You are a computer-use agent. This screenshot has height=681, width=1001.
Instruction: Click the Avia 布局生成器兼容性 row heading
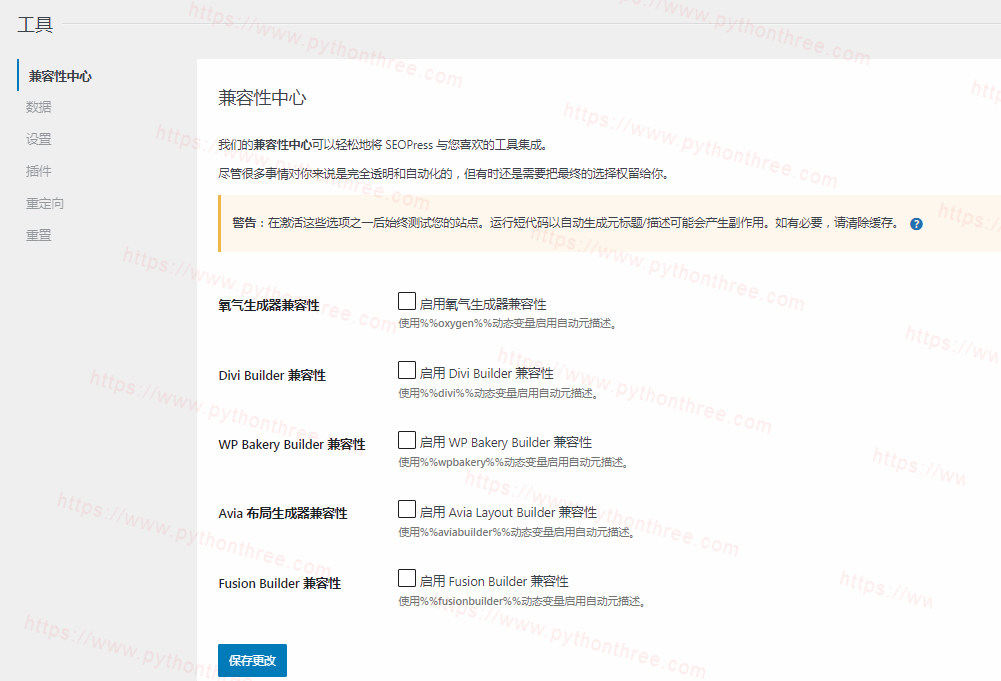(283, 513)
